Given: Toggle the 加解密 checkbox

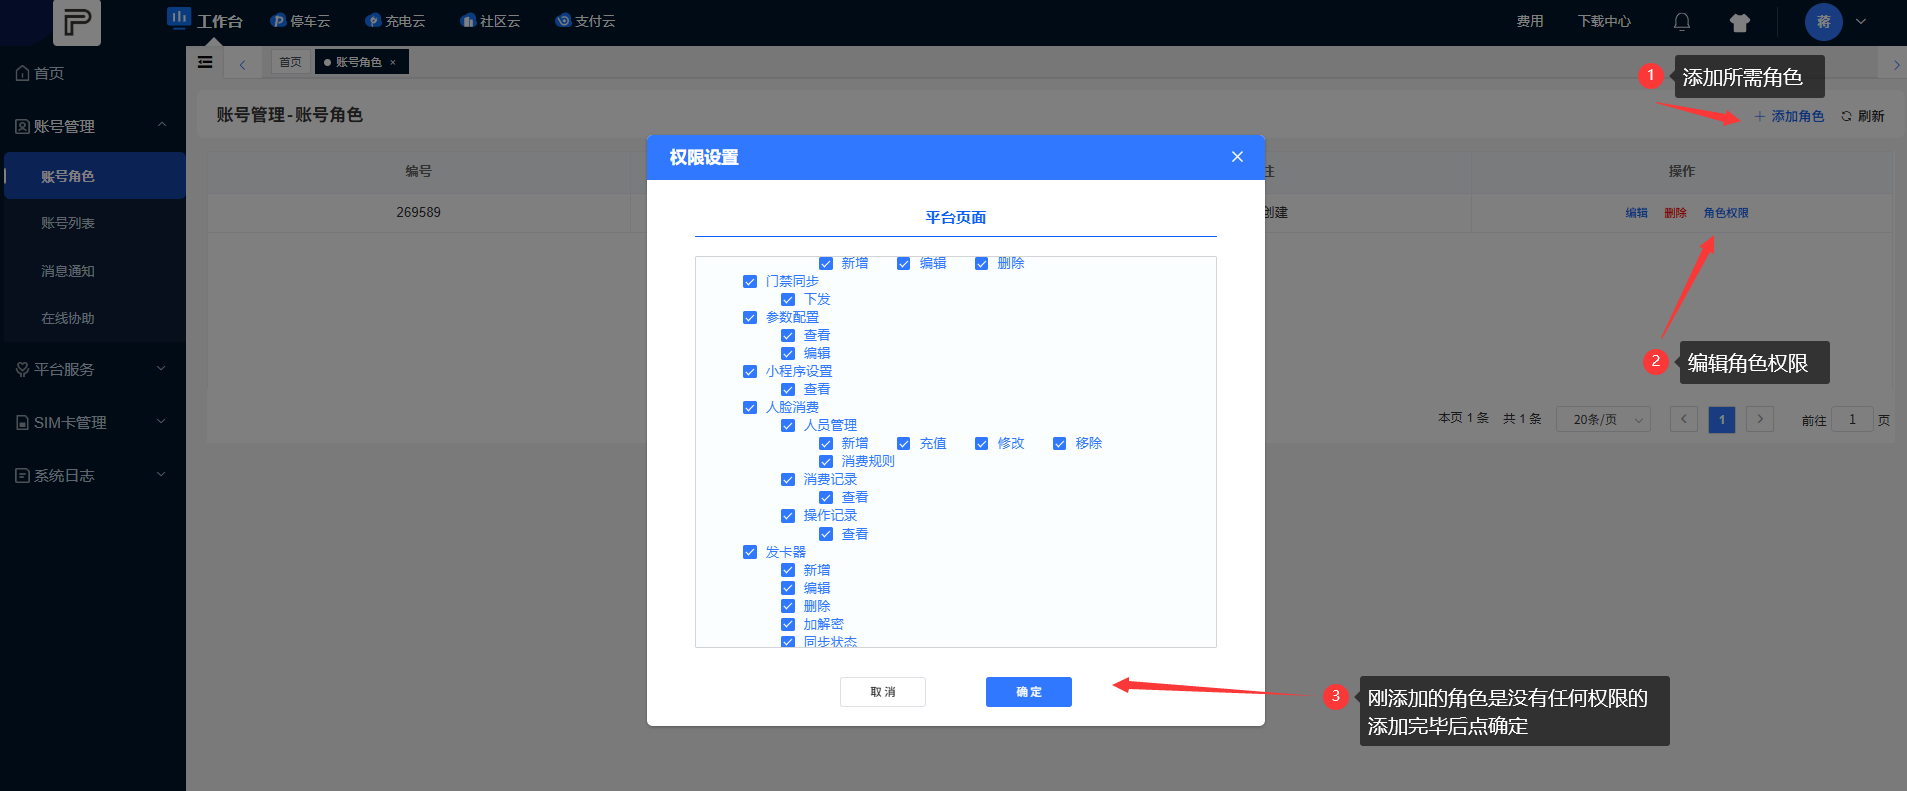Looking at the screenshot, I should (788, 625).
